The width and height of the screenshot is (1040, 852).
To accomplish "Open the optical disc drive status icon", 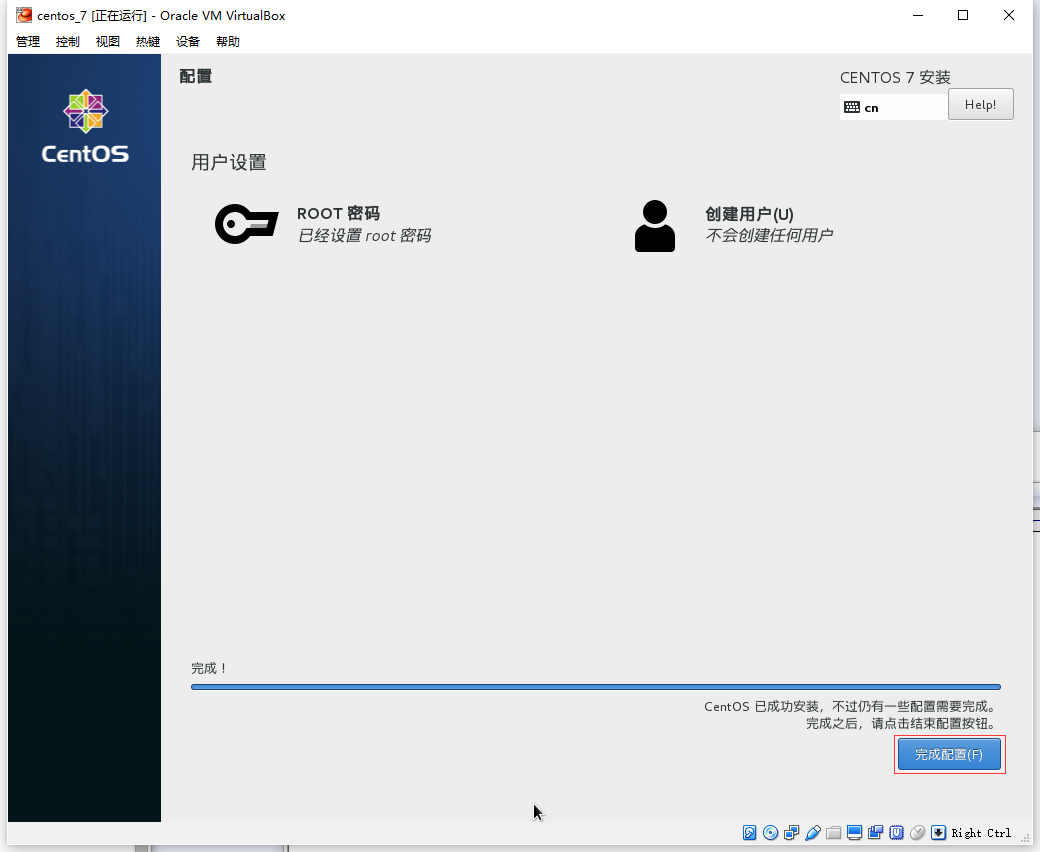I will click(771, 833).
